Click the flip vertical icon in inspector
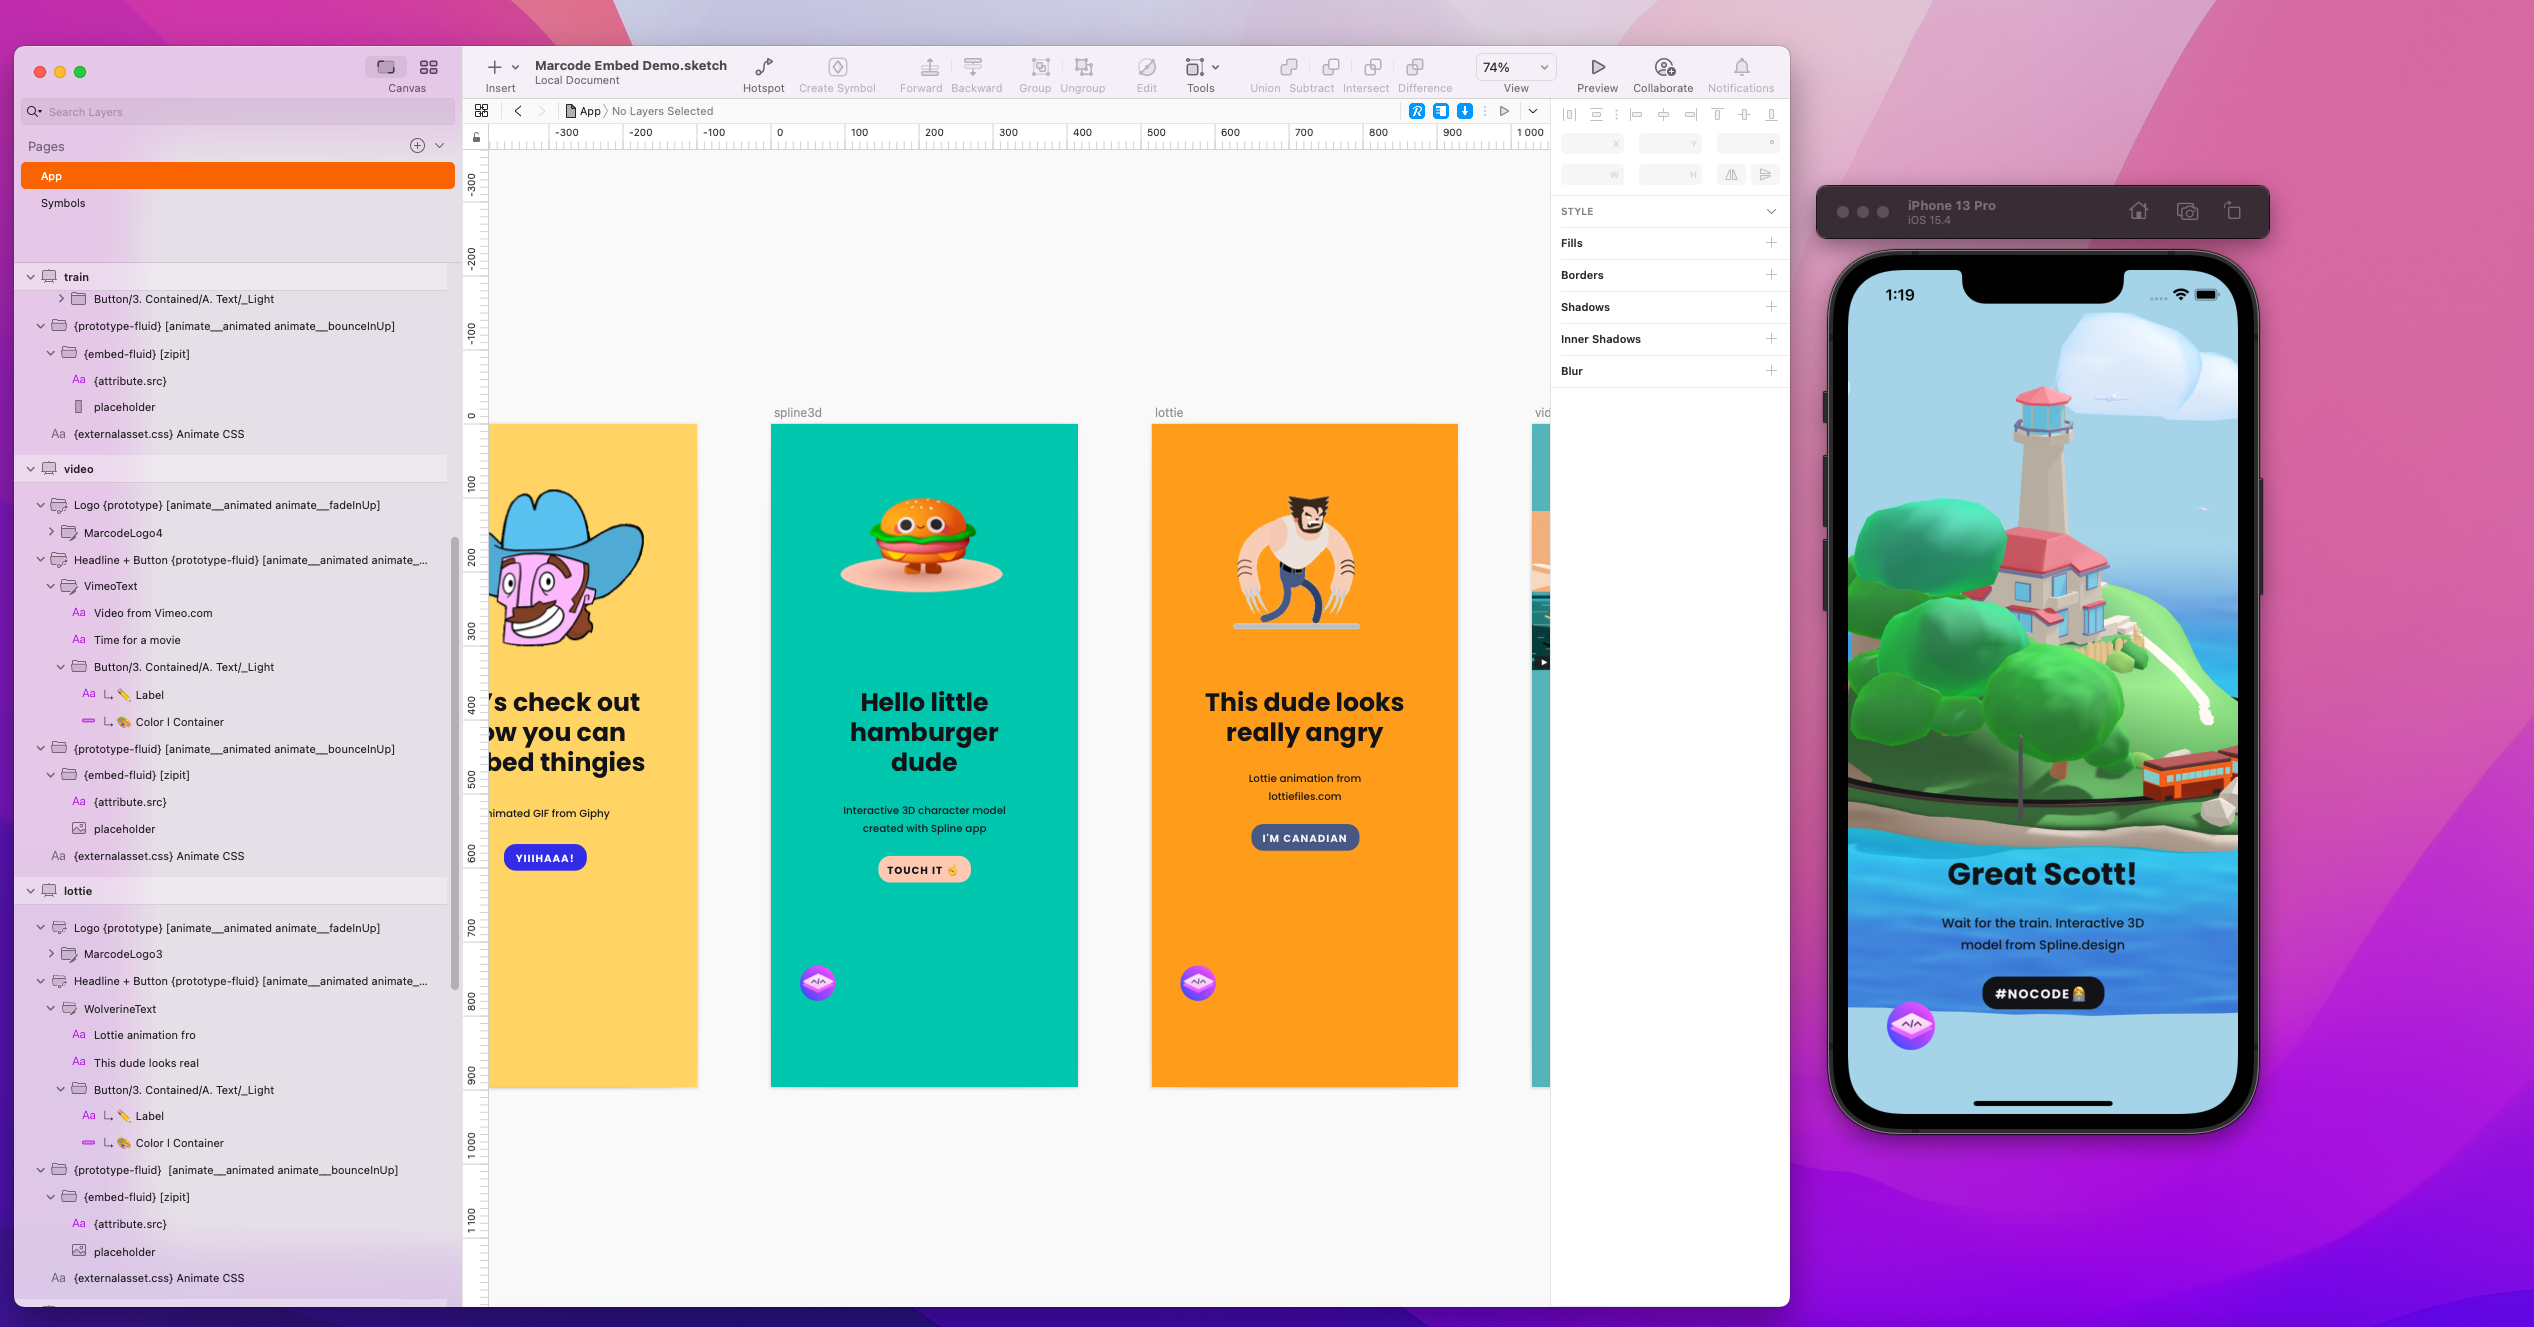The width and height of the screenshot is (2534, 1327). click(1765, 174)
